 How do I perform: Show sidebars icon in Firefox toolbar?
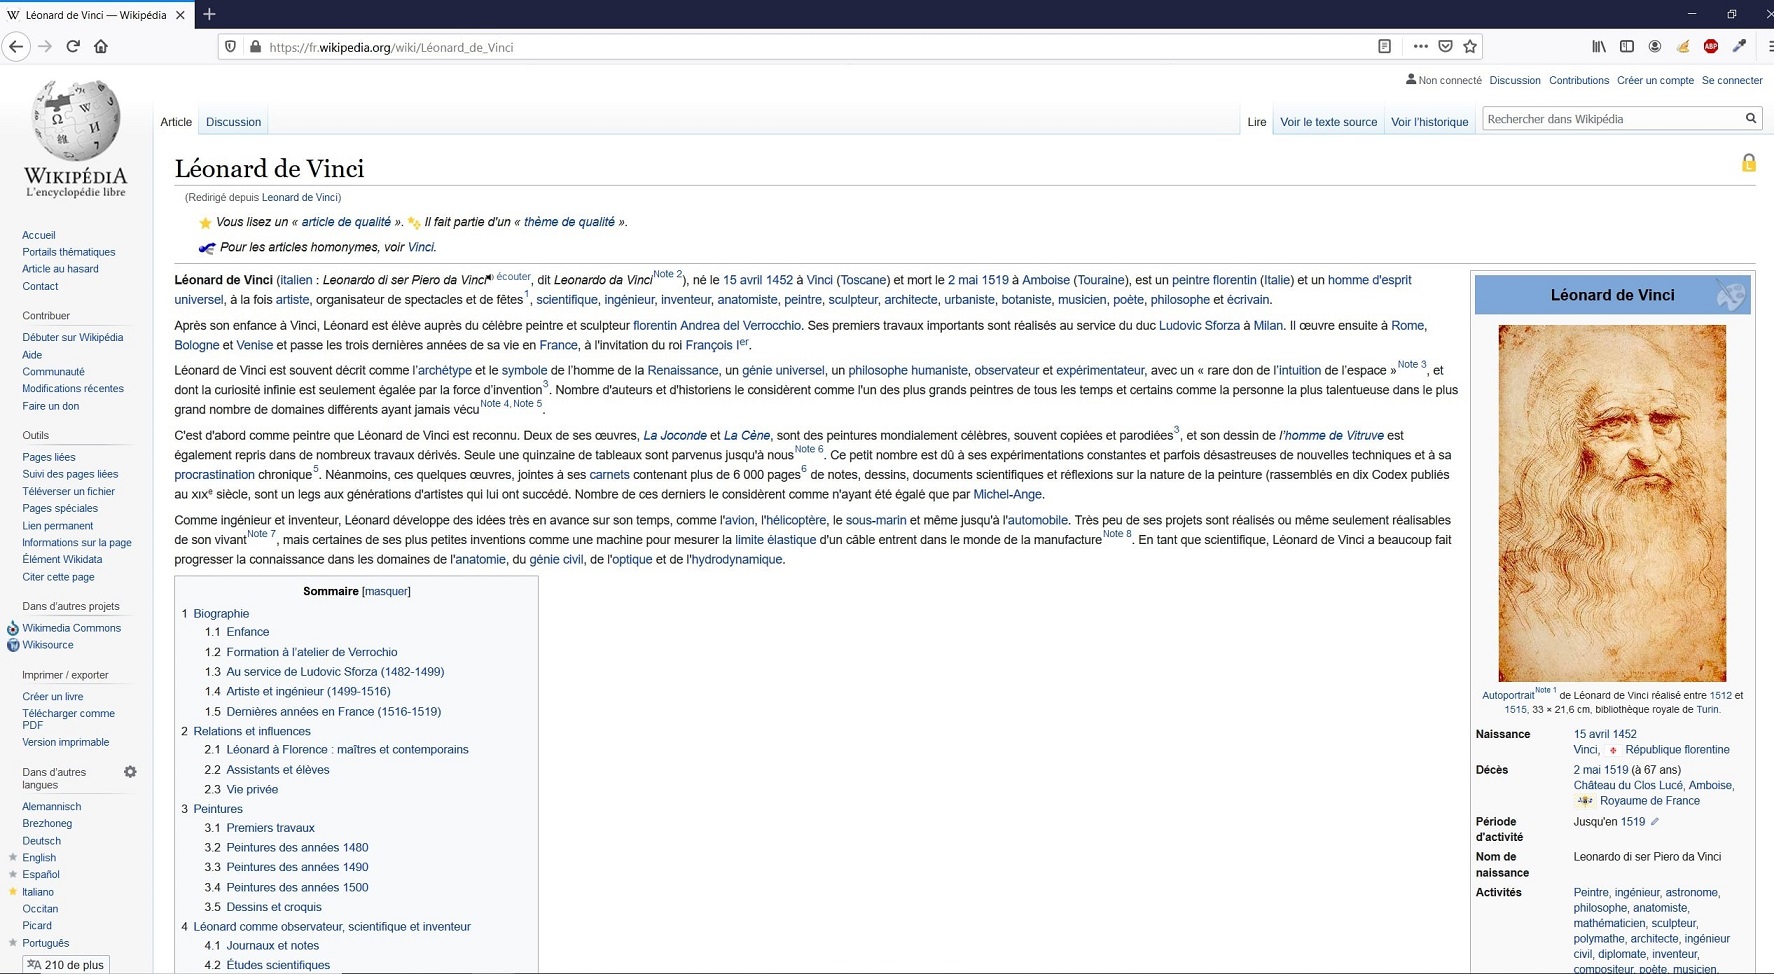(1627, 46)
